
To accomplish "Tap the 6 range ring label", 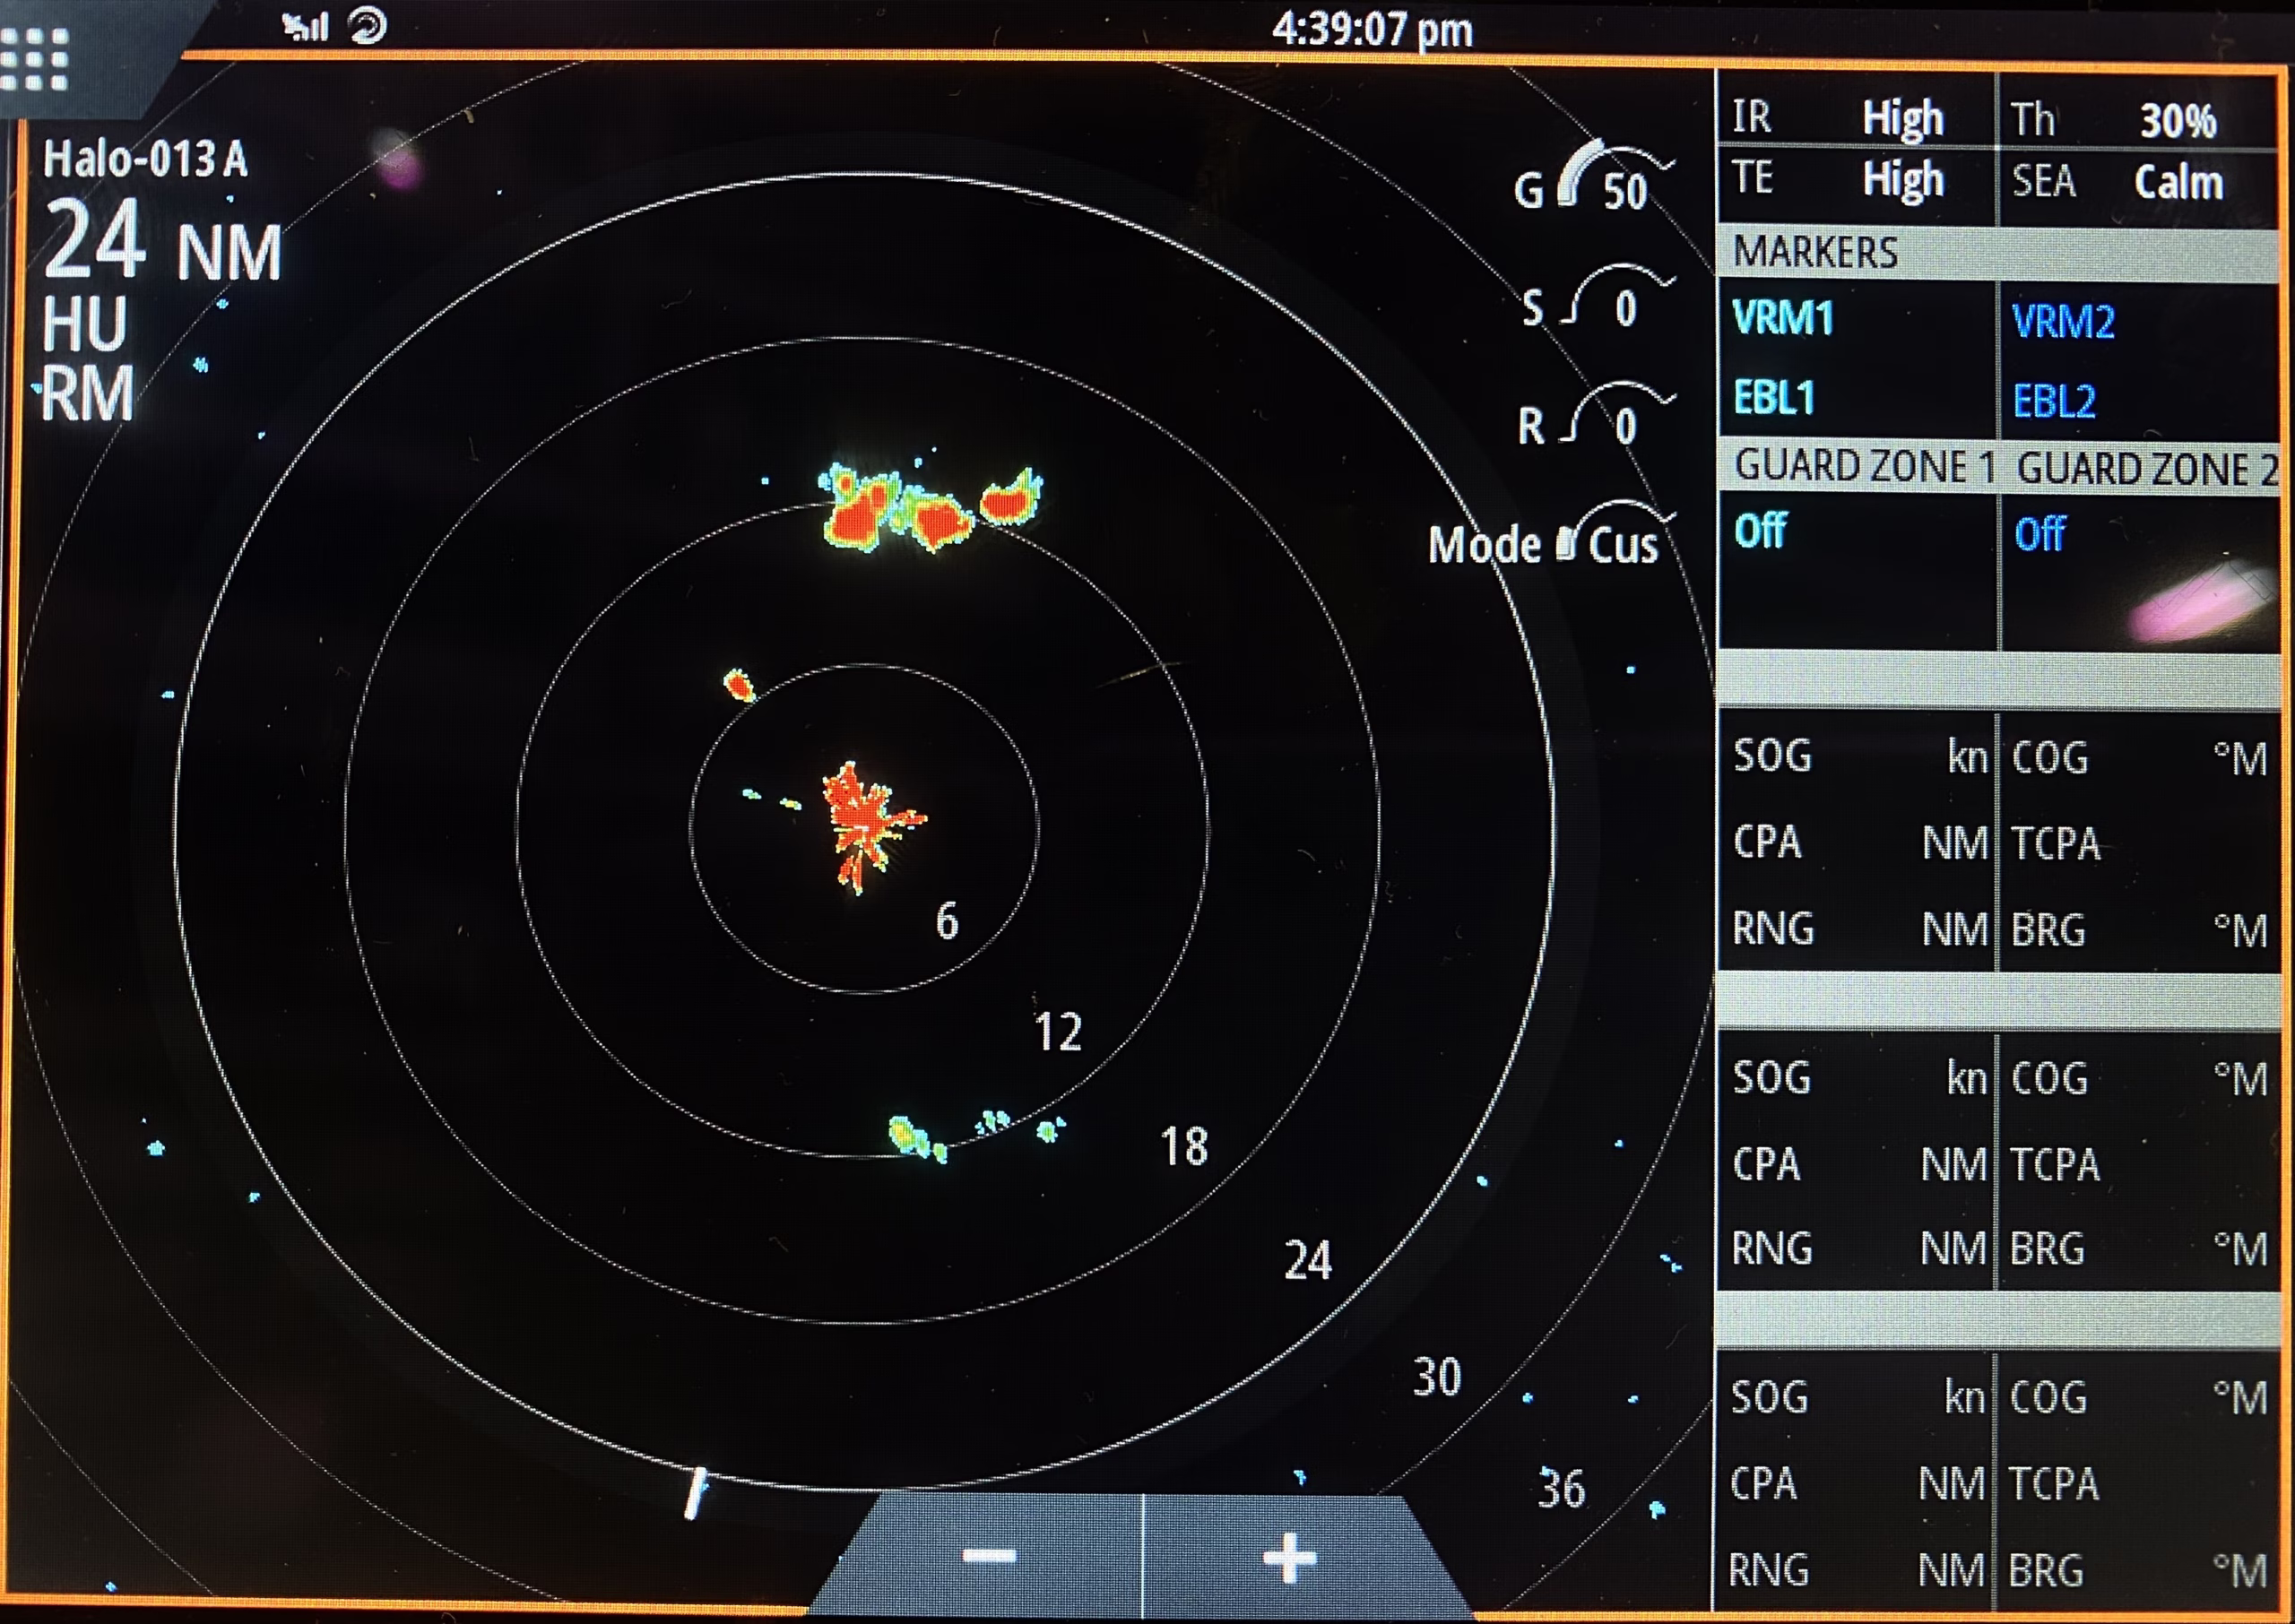I will click(946, 921).
